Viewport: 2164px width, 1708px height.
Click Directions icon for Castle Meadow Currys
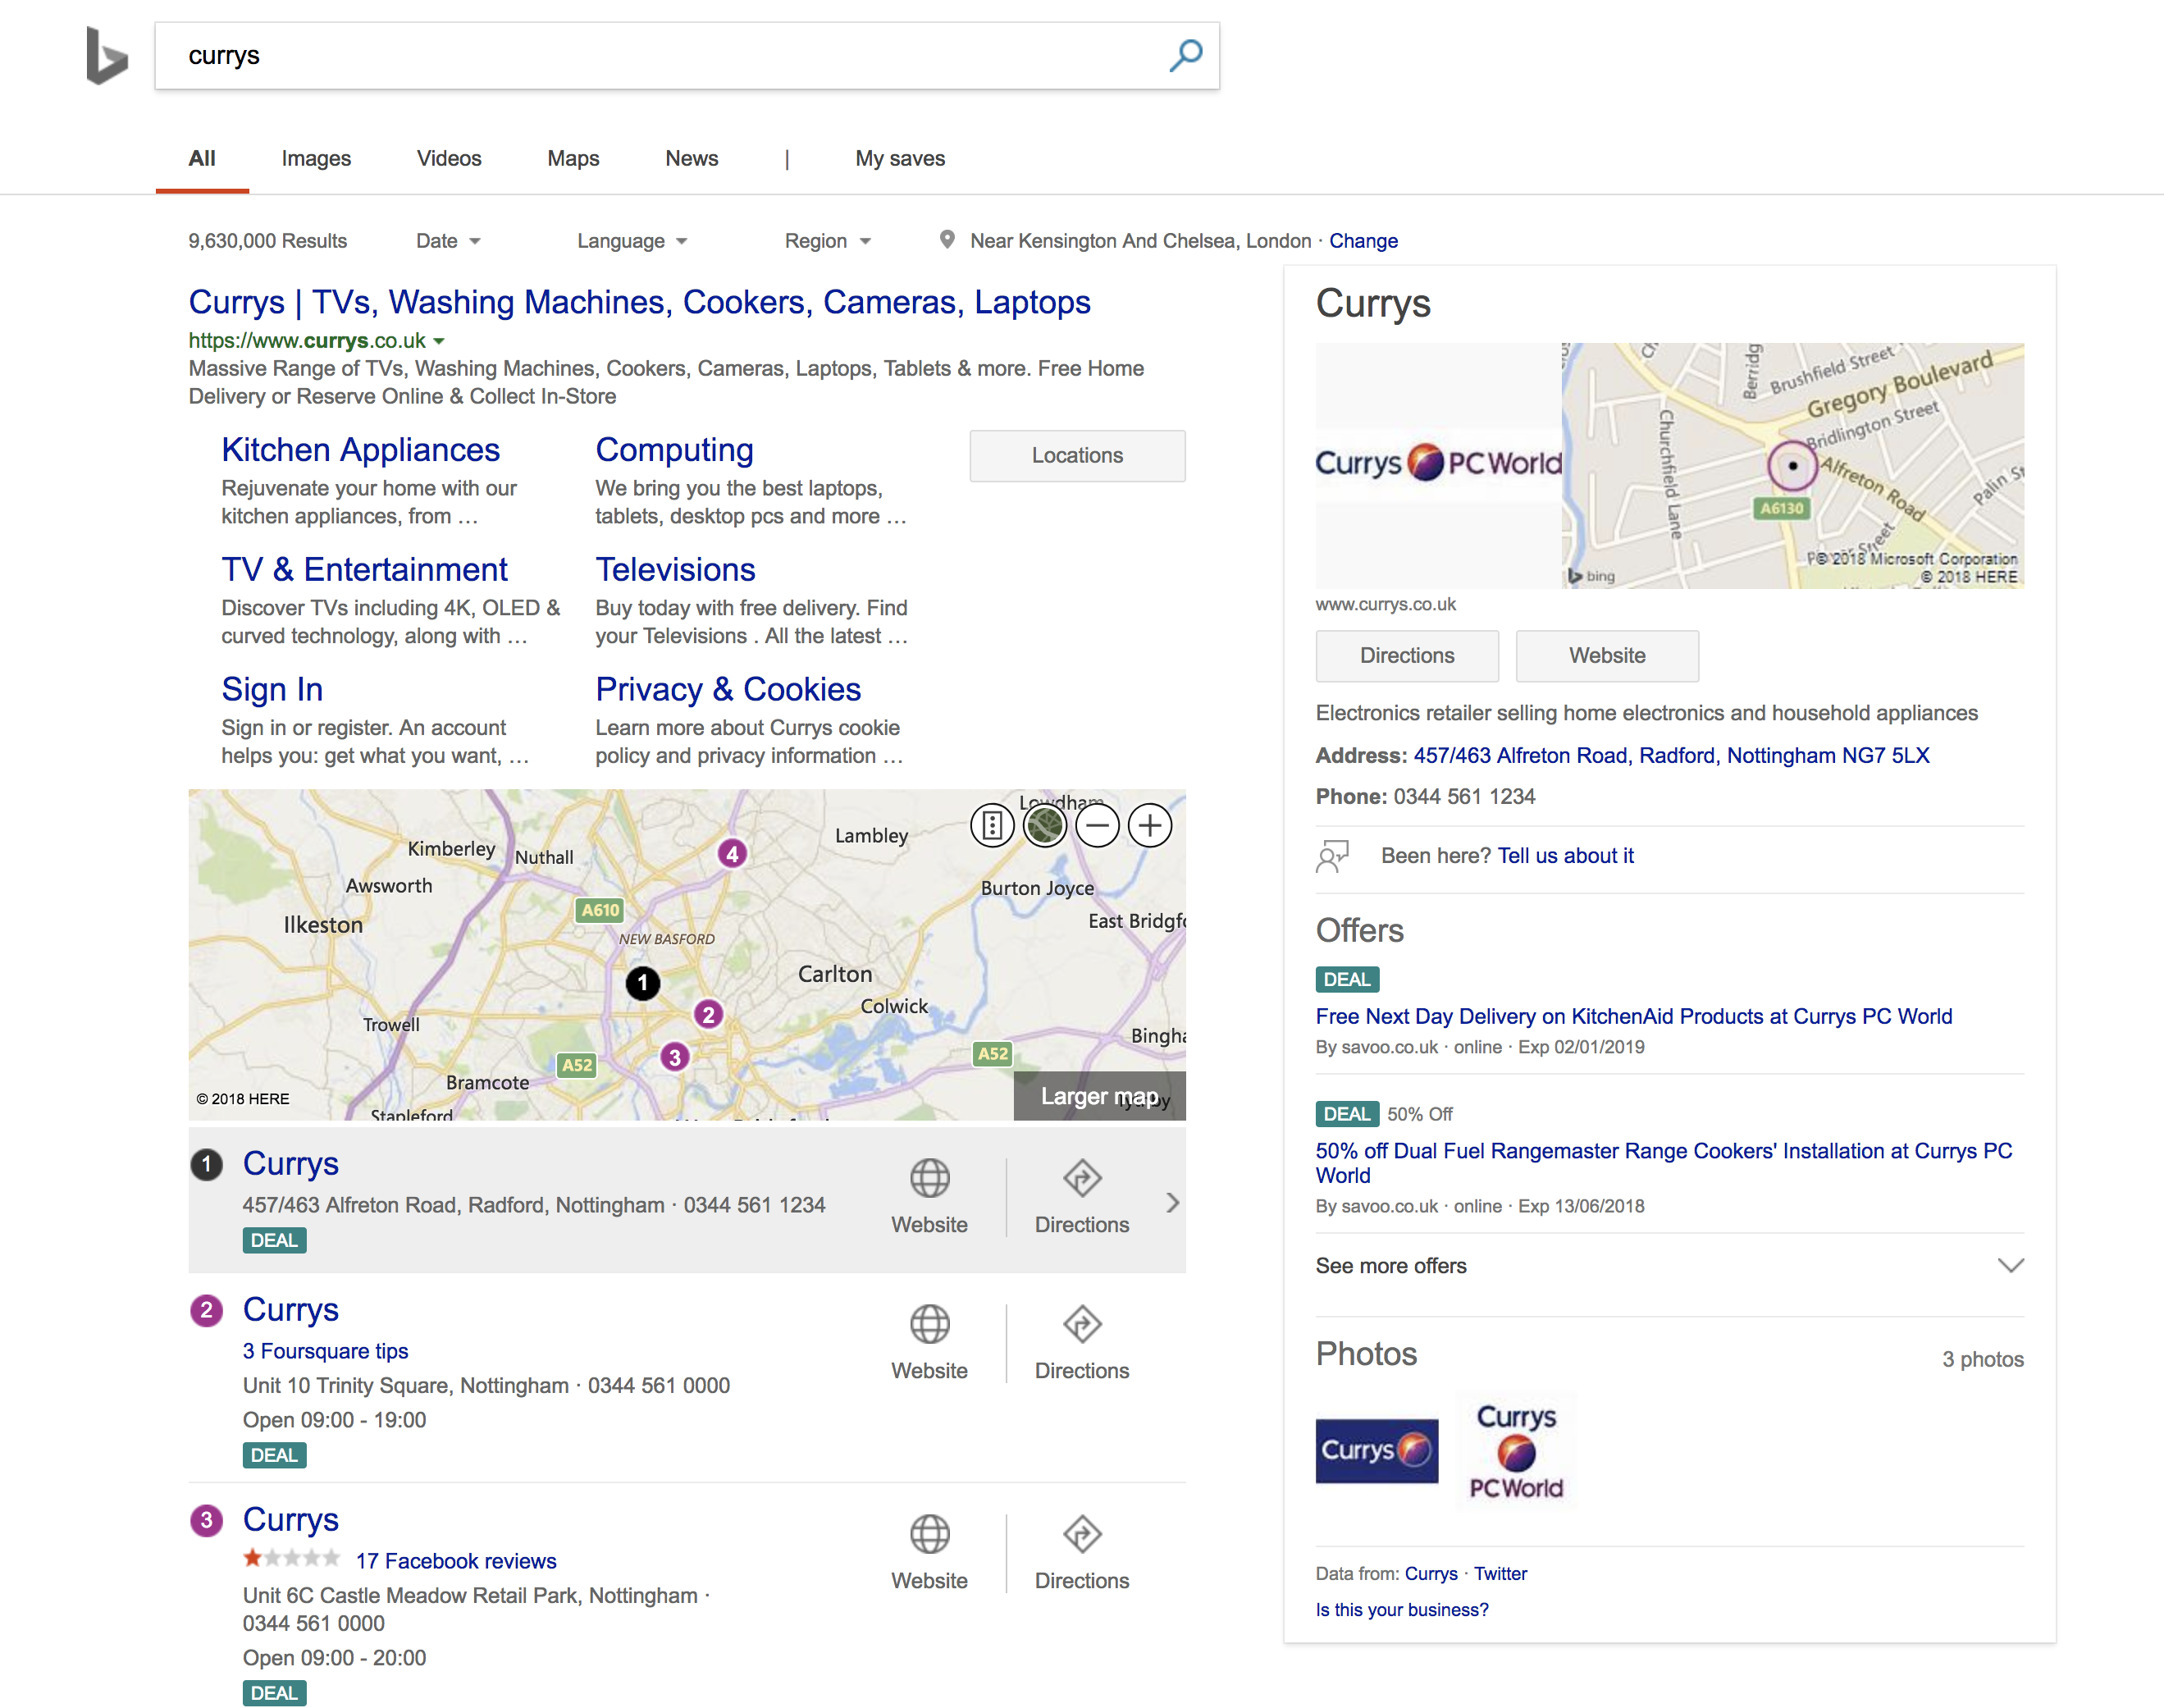point(1082,1535)
